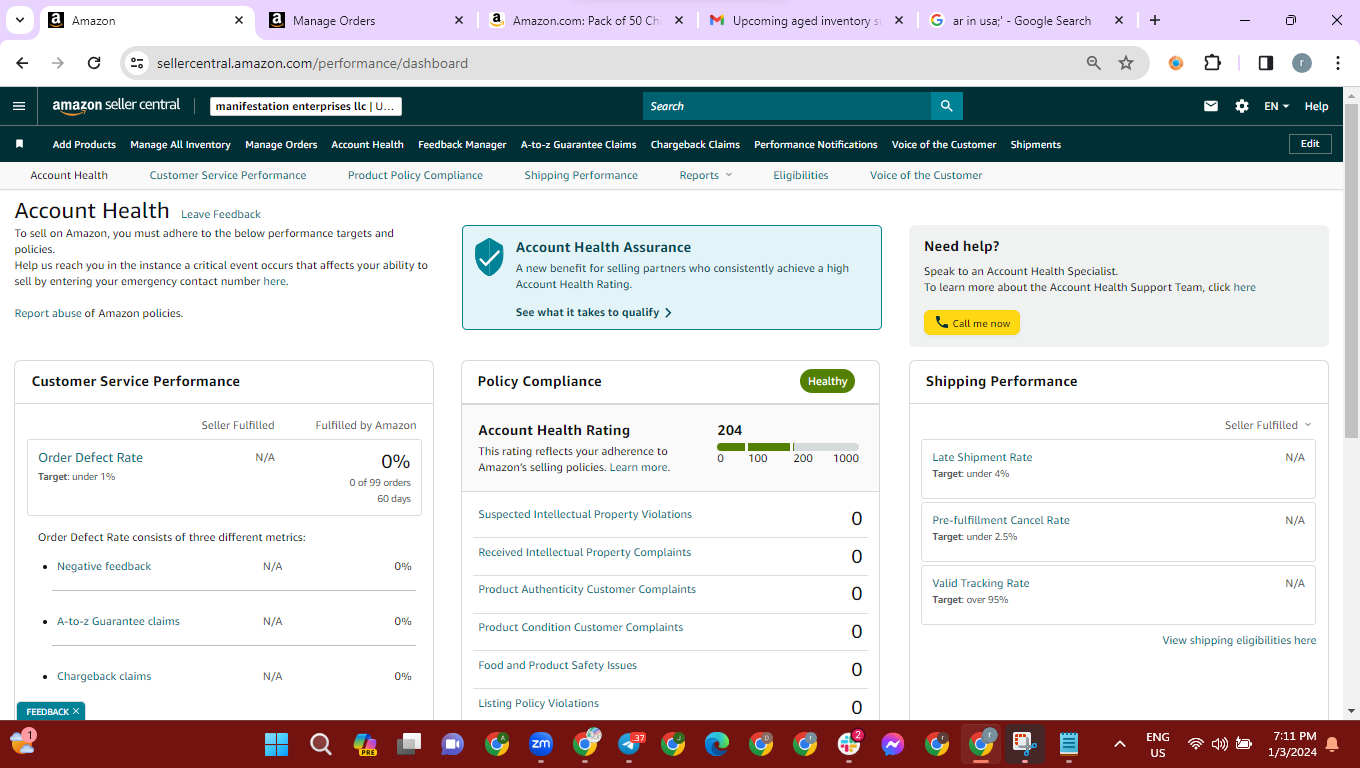This screenshot has height=768, width=1360.
Task: Click the search magnifier button in Seller Central
Action: 946,106
